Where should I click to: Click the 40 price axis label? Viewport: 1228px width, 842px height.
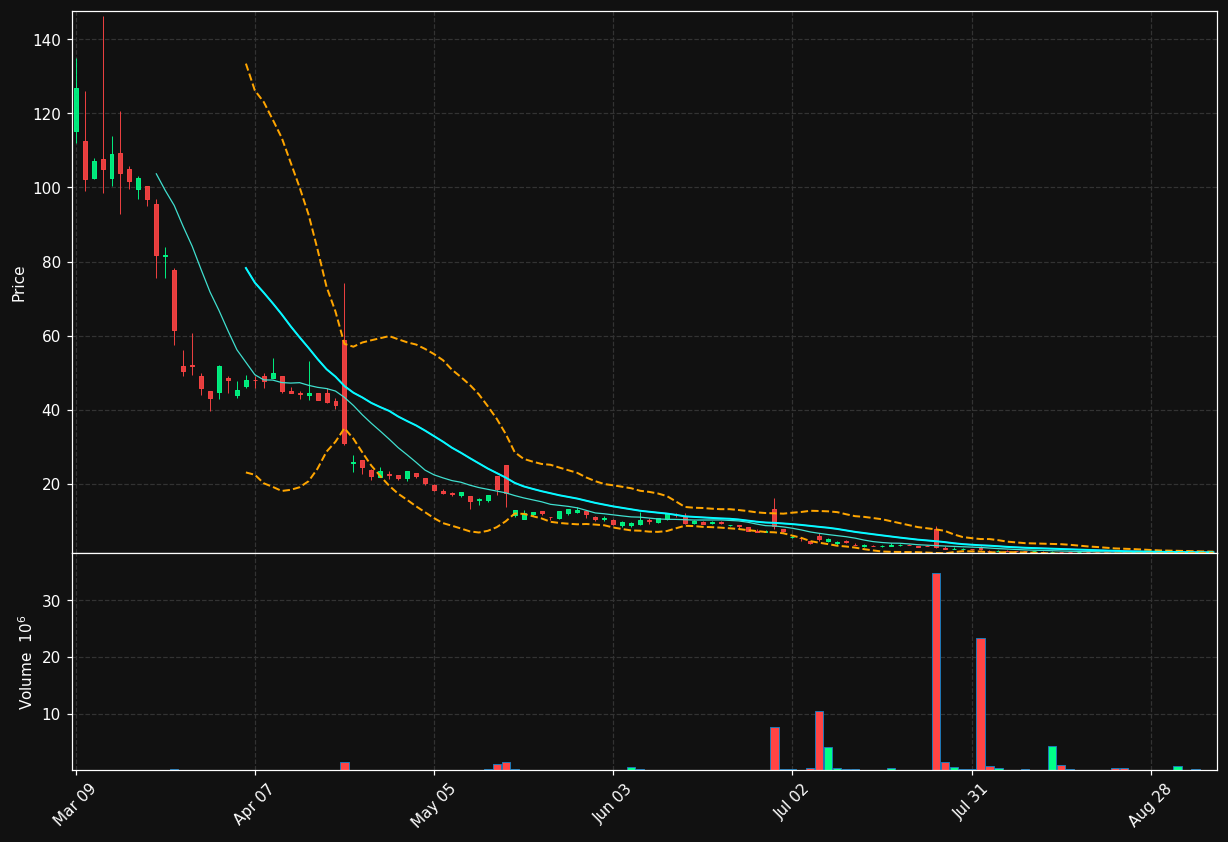pyautogui.click(x=52, y=410)
